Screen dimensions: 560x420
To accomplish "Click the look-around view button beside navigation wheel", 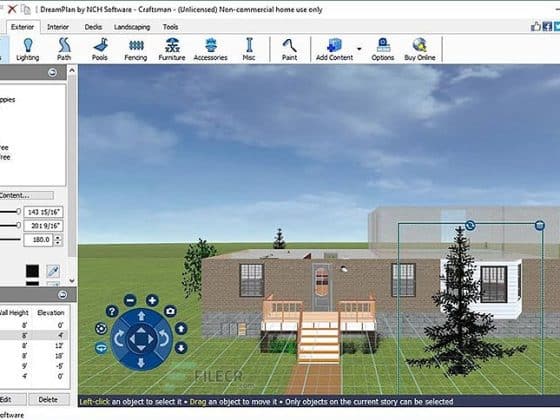I will [101, 348].
